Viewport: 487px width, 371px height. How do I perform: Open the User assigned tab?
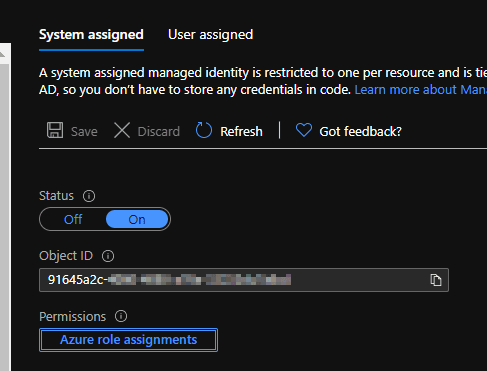[x=211, y=35]
